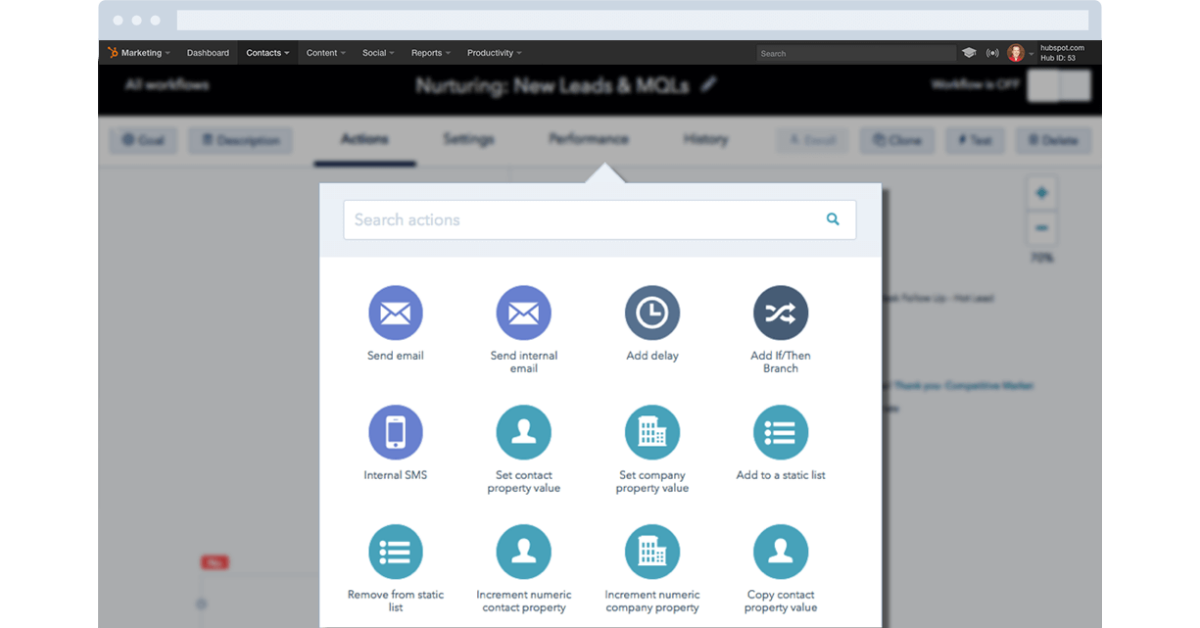This screenshot has width=1200, height=628.
Task: Open the Social navigation dropdown
Action: [378, 53]
